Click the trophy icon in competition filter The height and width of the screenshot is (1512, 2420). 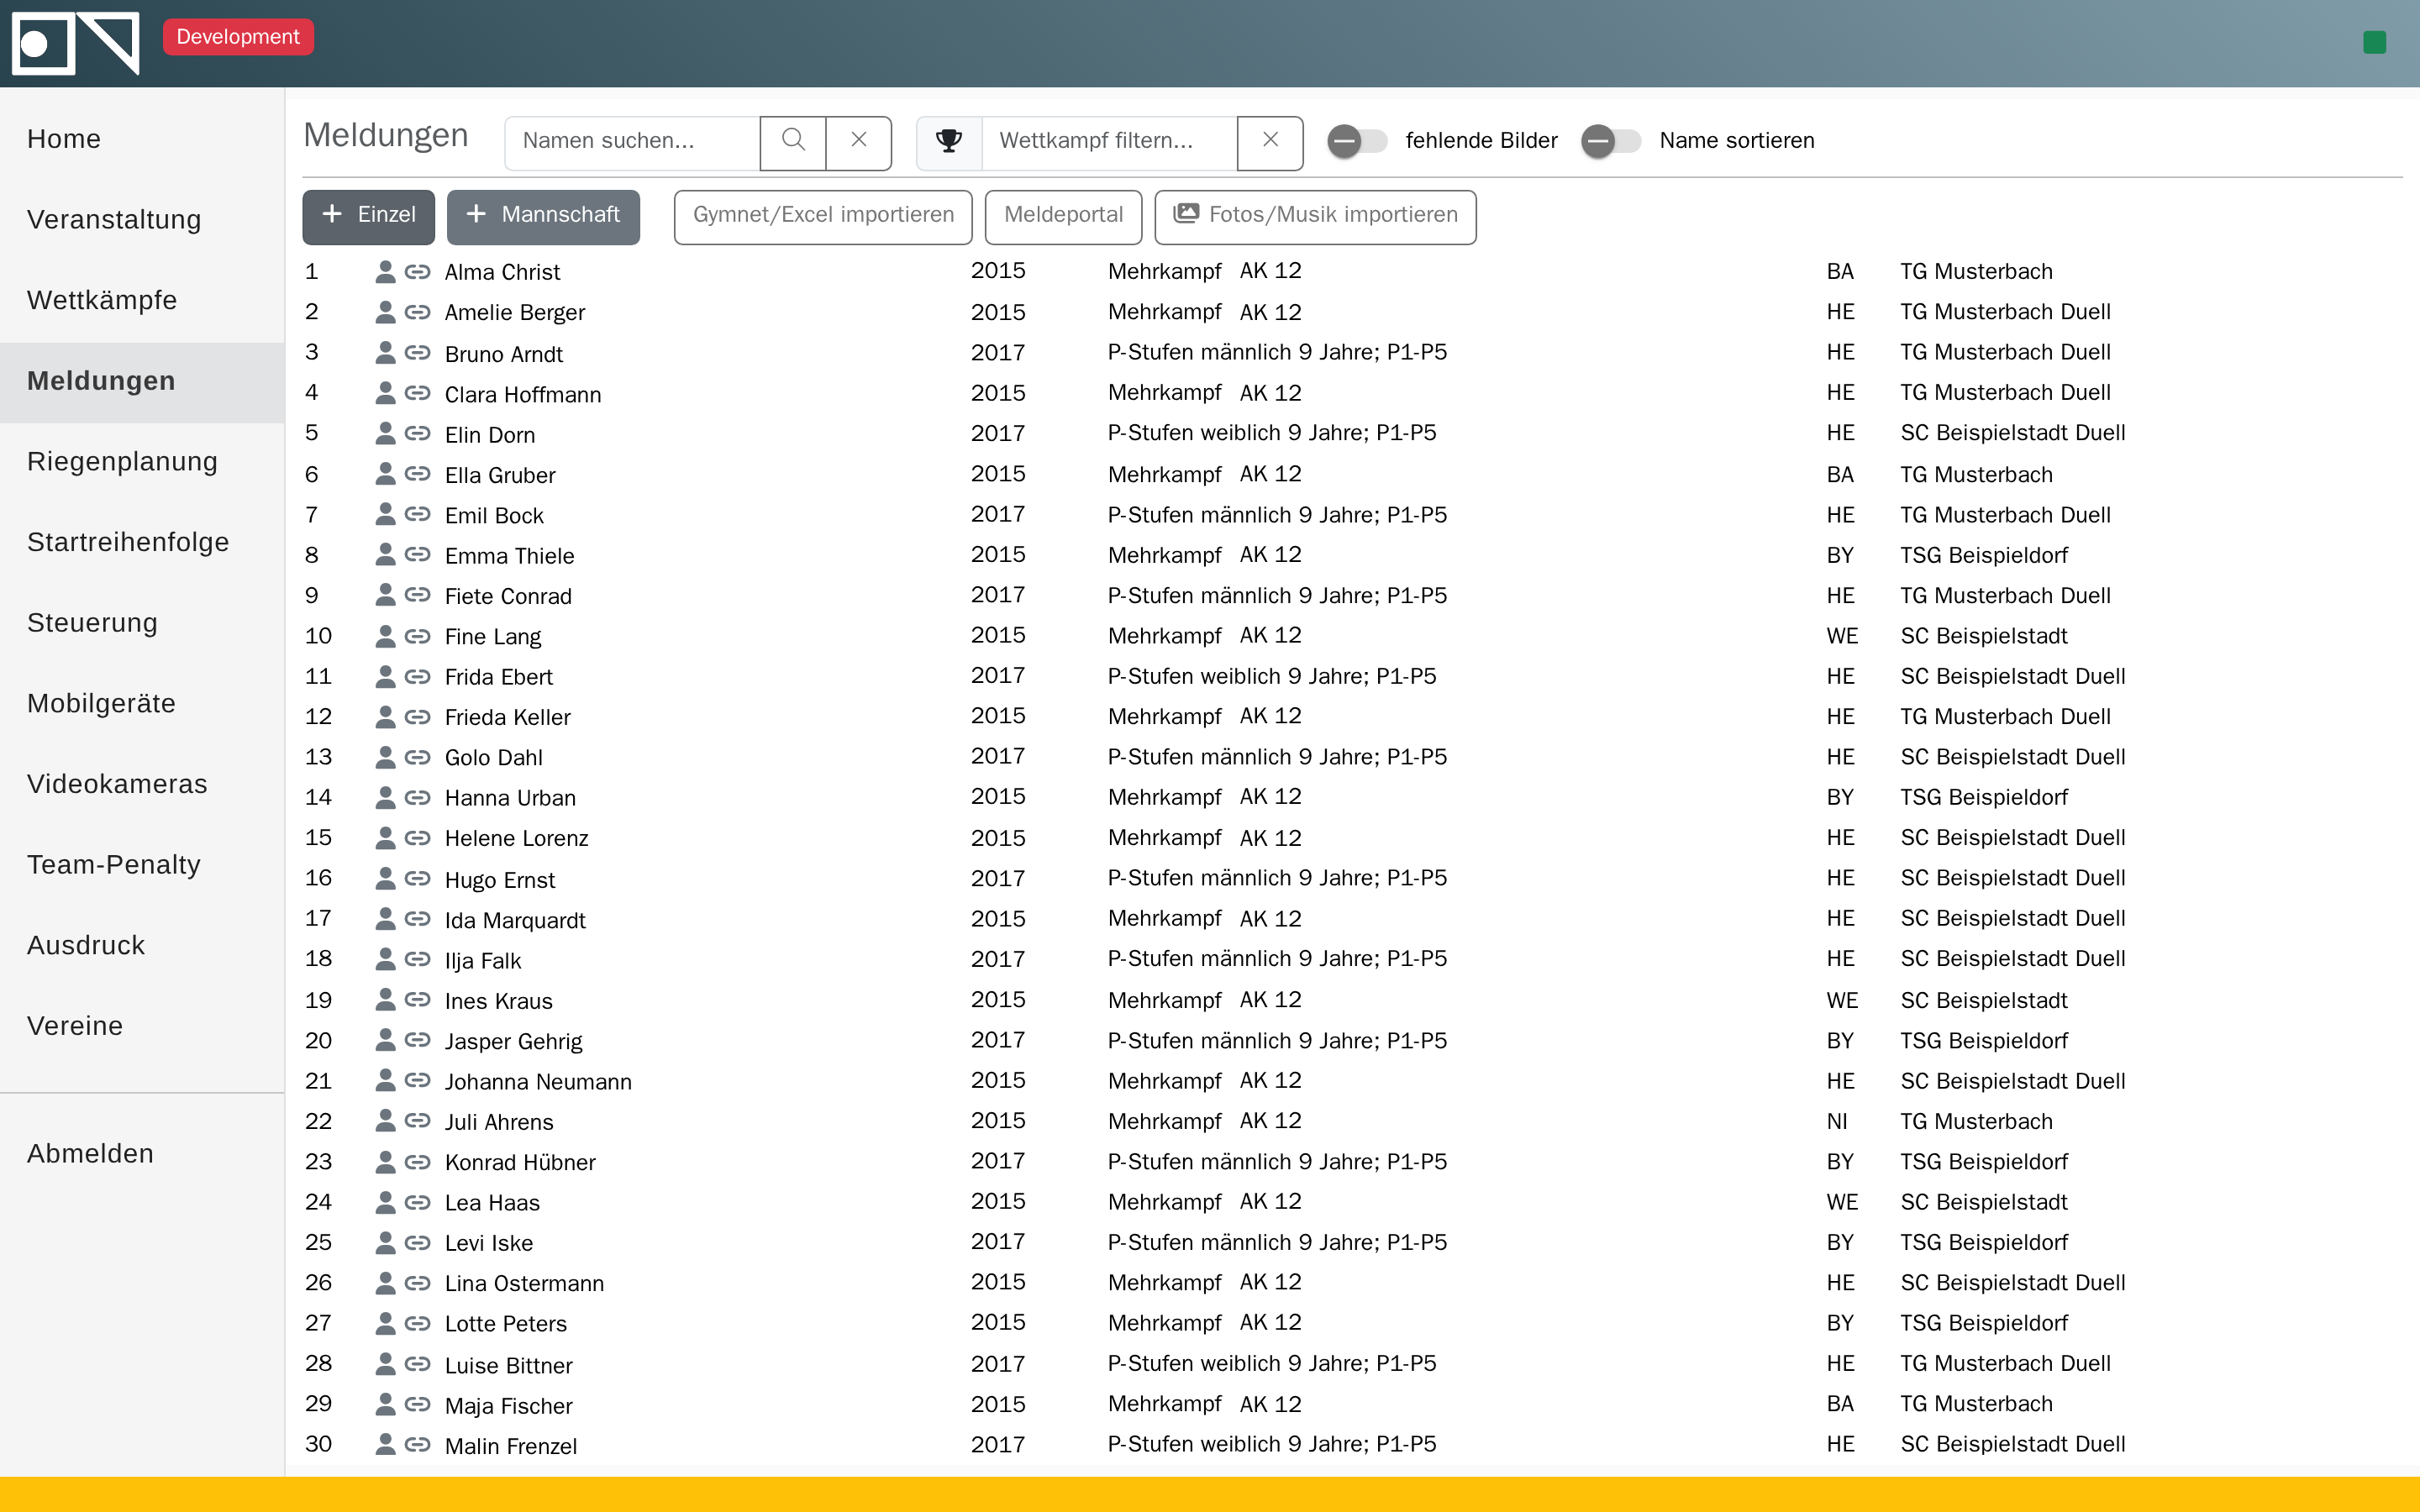pyautogui.click(x=949, y=141)
